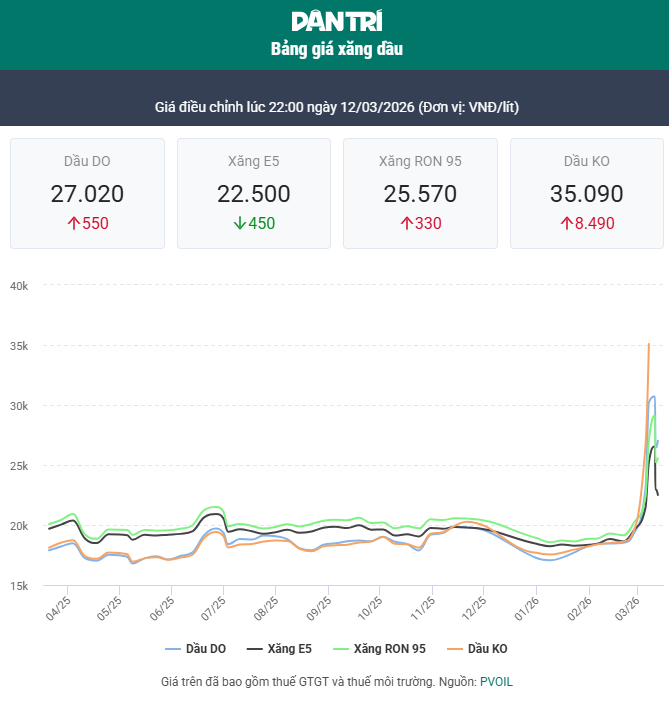The width and height of the screenshot is (669, 702).
Task: Click the red up arrow beside 550
Action: [x=73, y=224]
